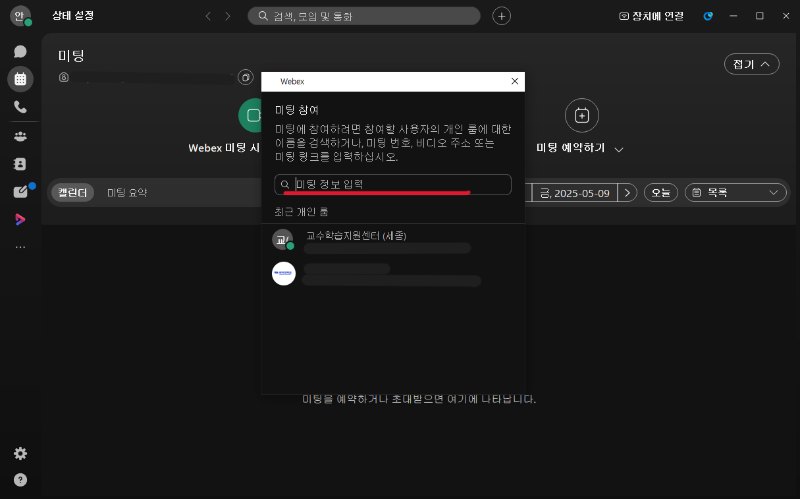Open the Messaging chat icon in sidebar
This screenshot has height=499, width=800.
(x=20, y=52)
